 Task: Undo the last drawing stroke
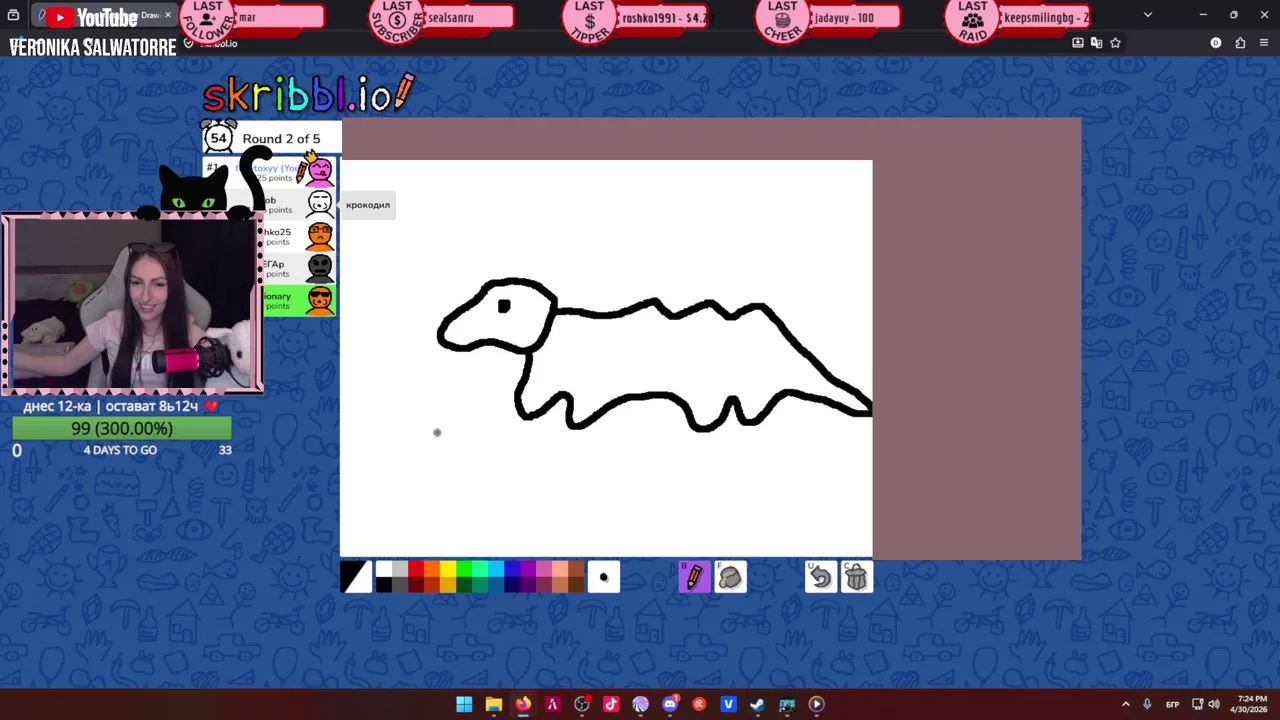(820, 577)
